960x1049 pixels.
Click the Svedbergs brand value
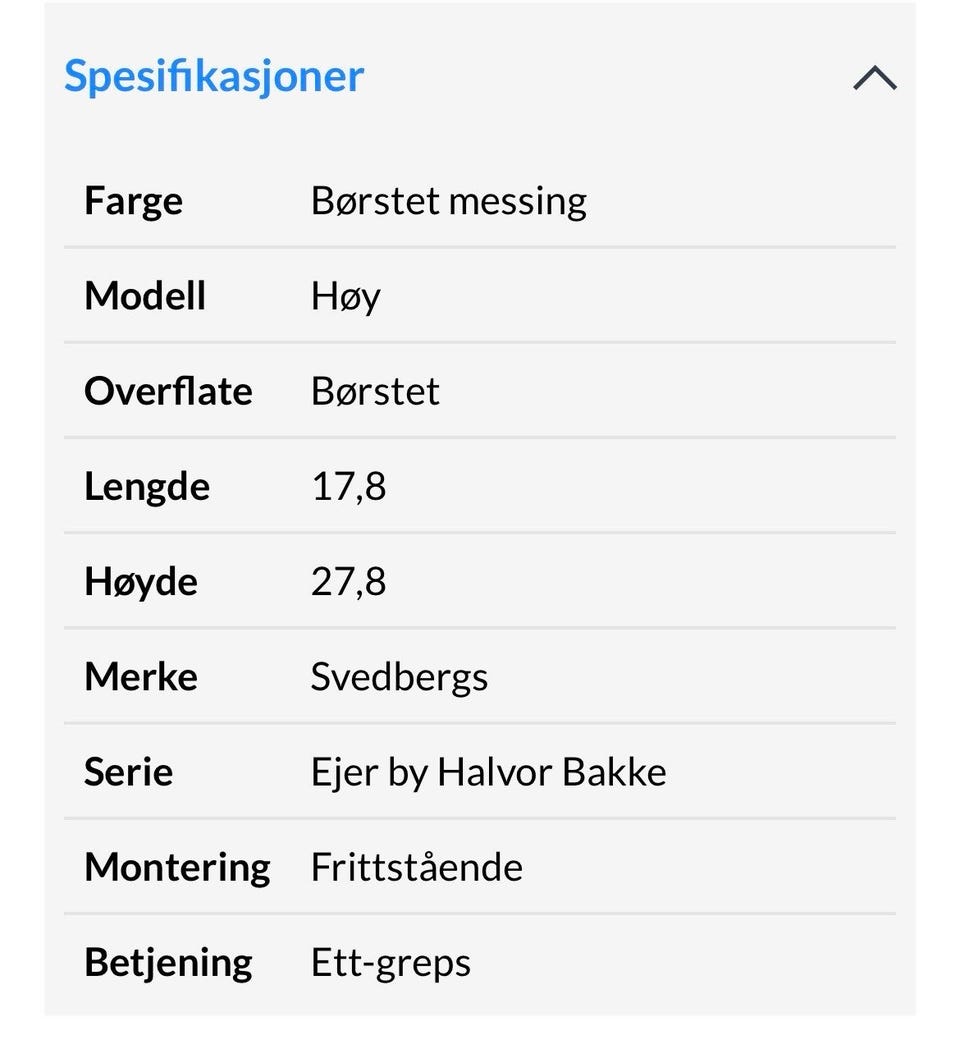point(399,677)
